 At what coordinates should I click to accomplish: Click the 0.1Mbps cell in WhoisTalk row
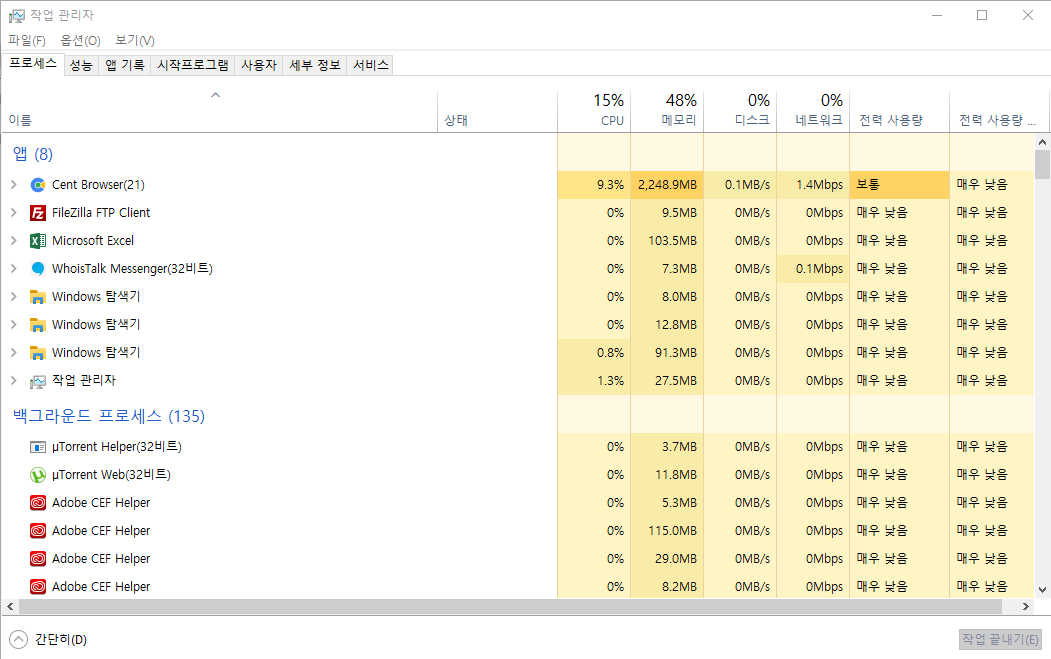813,269
